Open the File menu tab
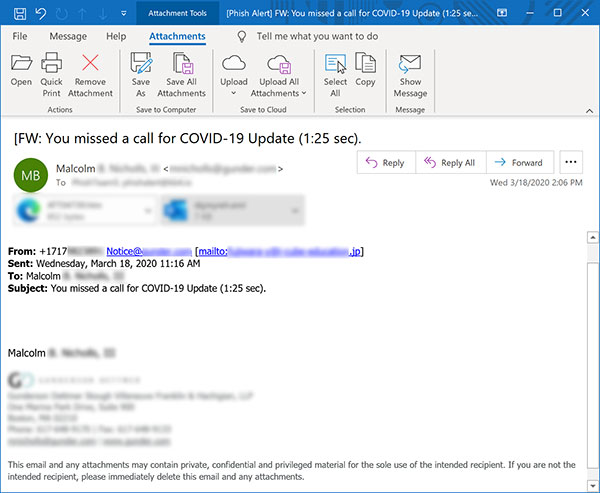 click(20, 36)
